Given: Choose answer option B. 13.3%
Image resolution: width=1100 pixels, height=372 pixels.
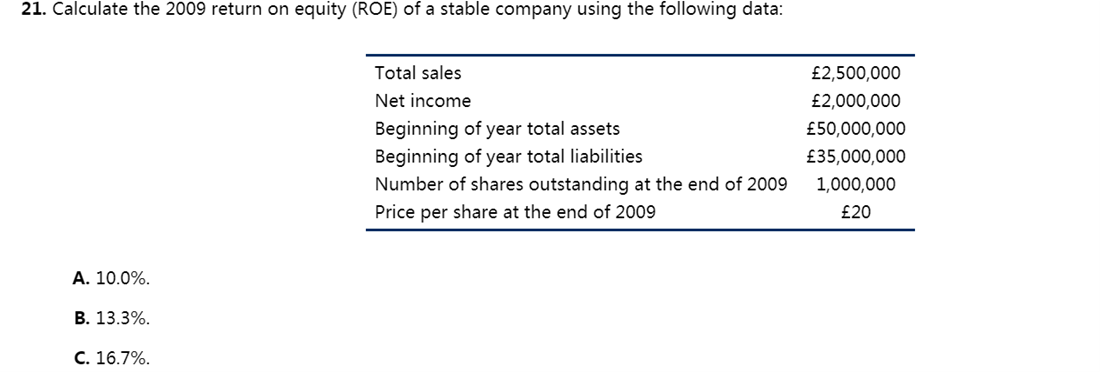Looking at the screenshot, I should pos(112,318).
